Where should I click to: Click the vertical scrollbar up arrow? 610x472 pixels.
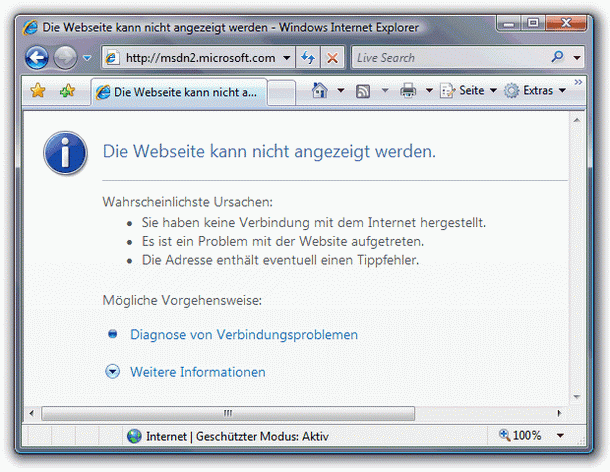click(x=577, y=120)
